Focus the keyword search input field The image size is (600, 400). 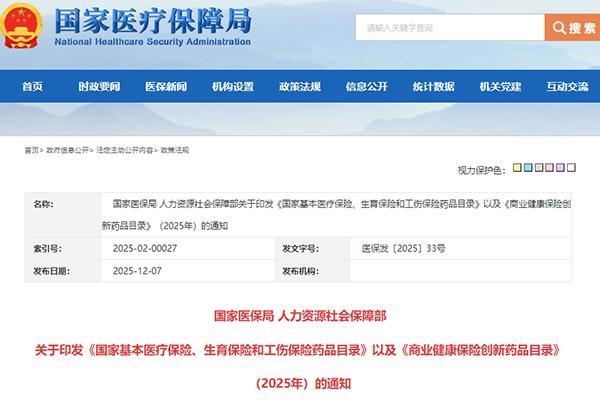click(450, 28)
